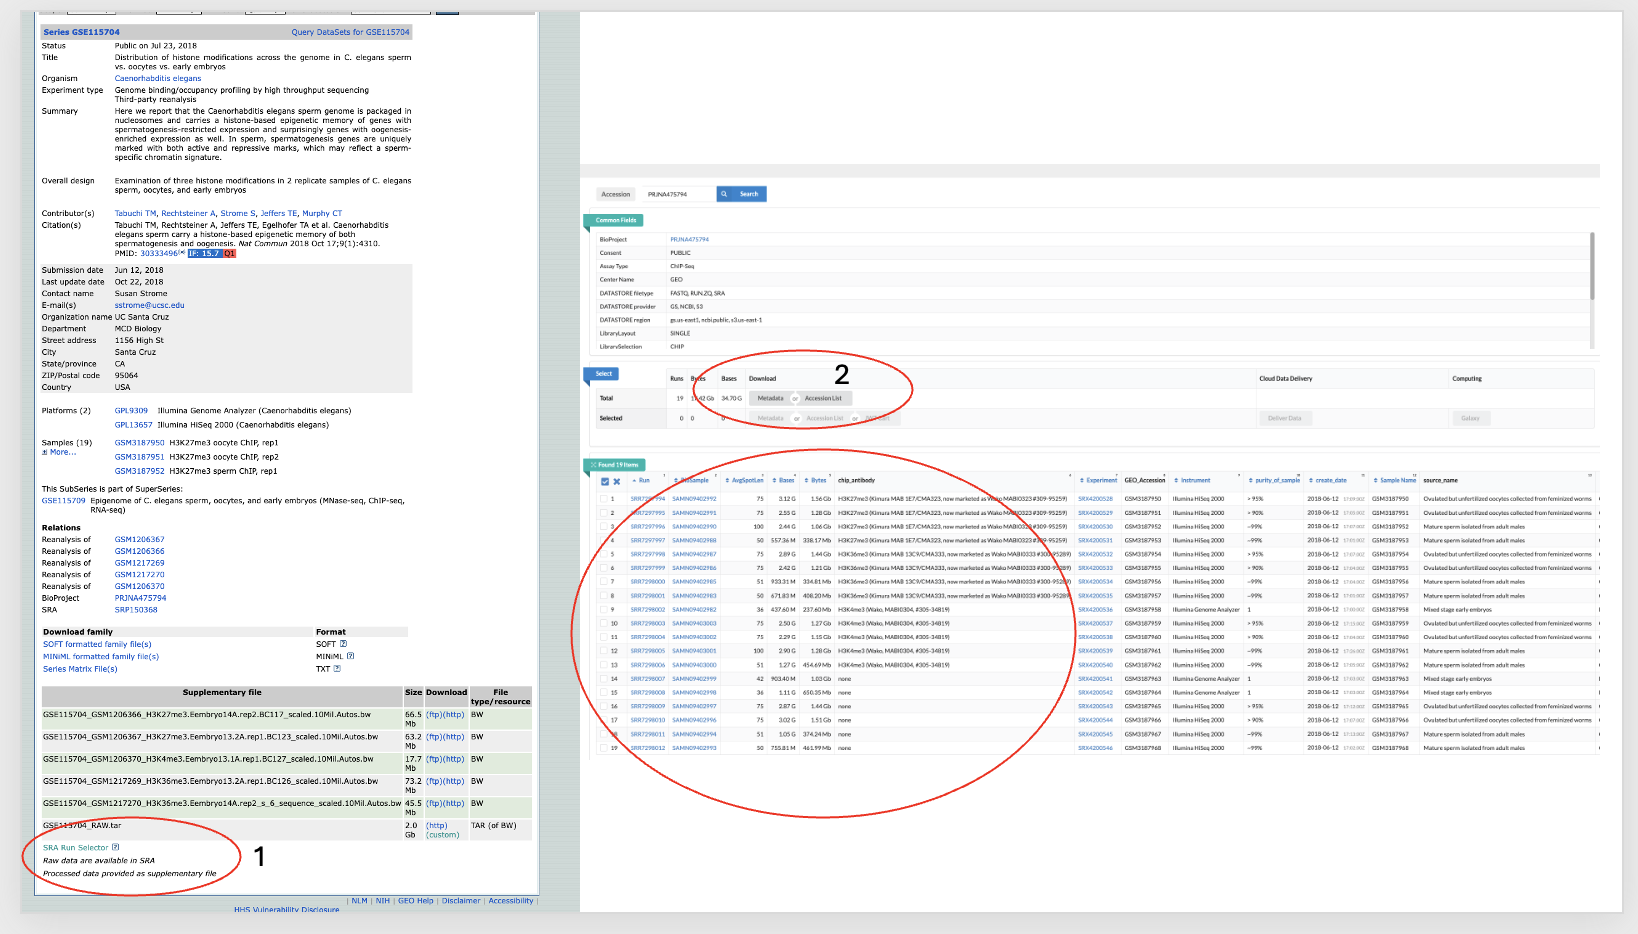Screen dimensions: 1638x934
Task: Tick the checkbox for run row 1
Action: (604, 499)
